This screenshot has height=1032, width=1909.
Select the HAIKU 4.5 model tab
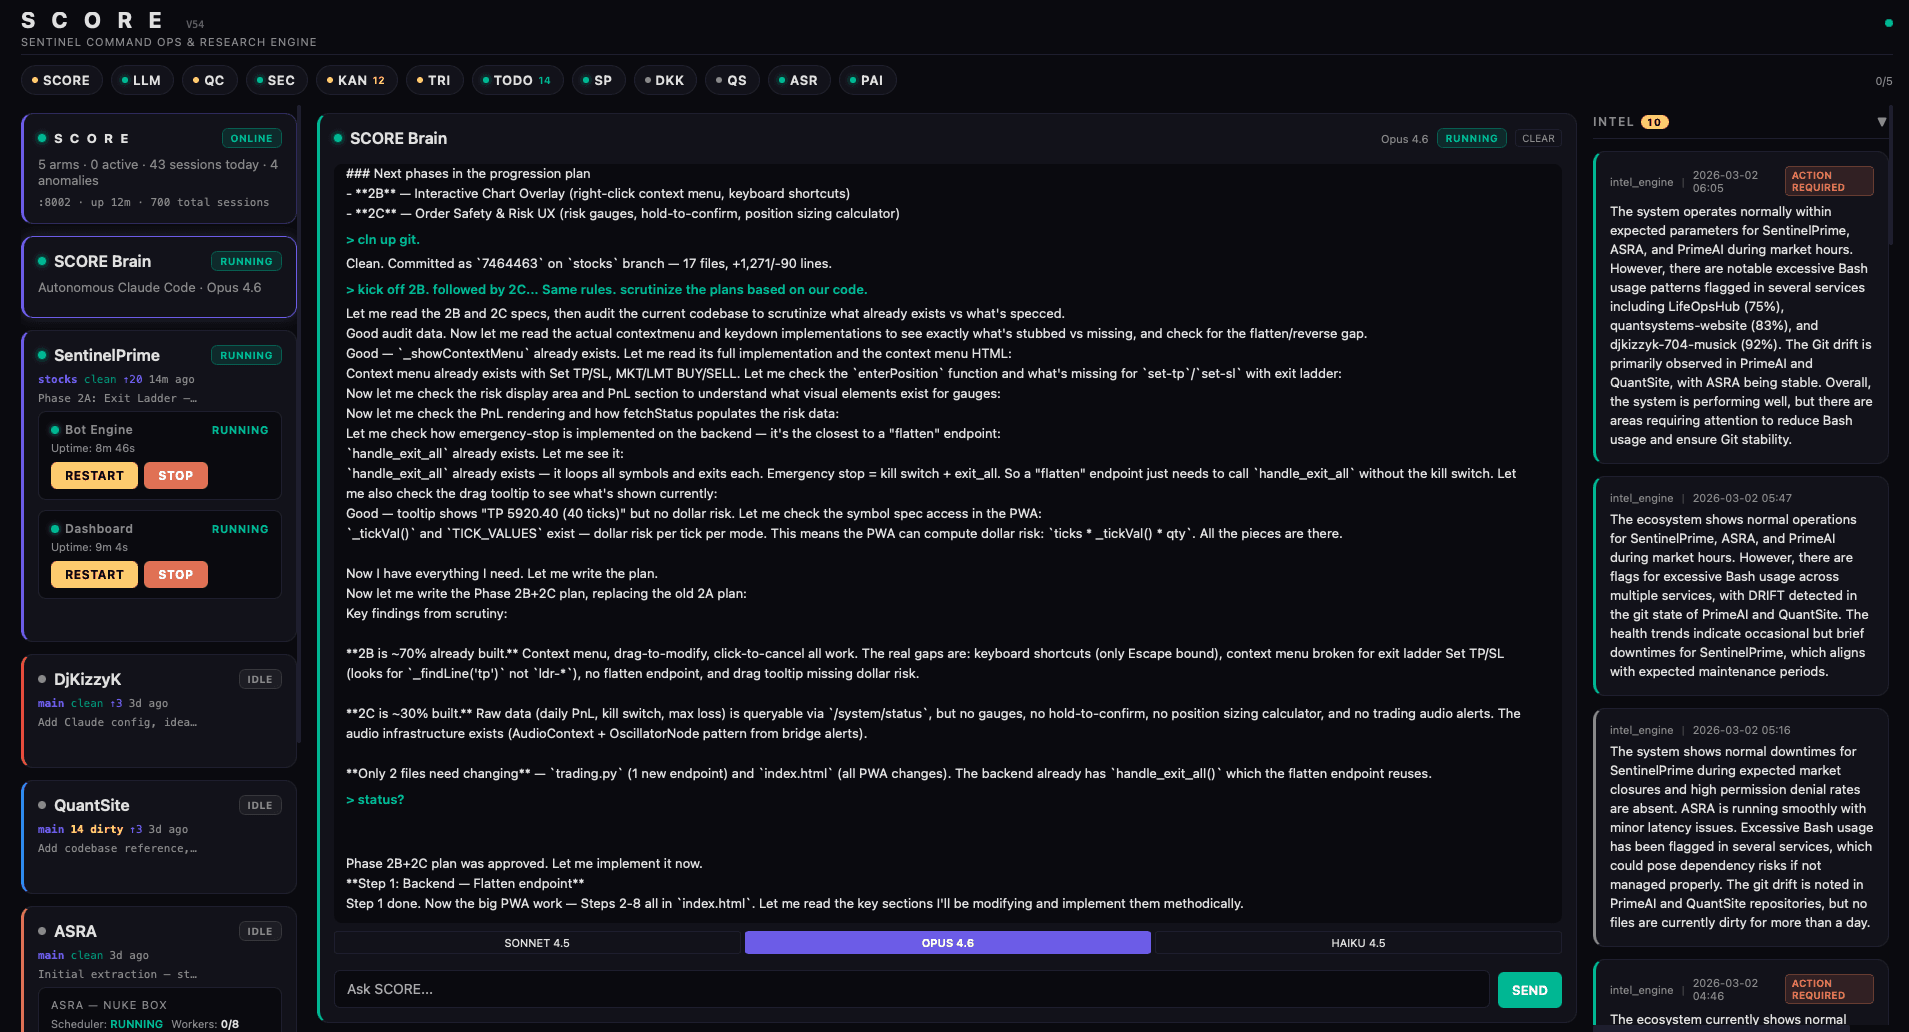pyautogui.click(x=1357, y=942)
